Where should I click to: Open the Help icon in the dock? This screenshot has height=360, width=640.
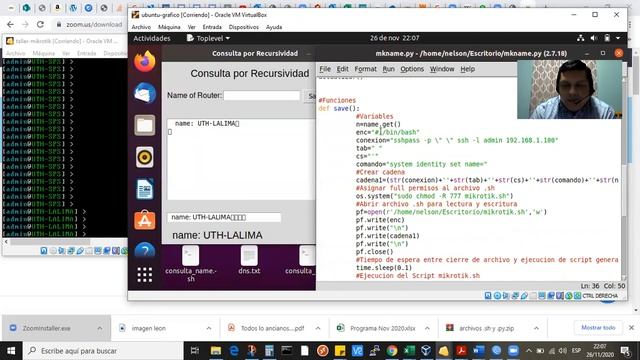coord(144,251)
